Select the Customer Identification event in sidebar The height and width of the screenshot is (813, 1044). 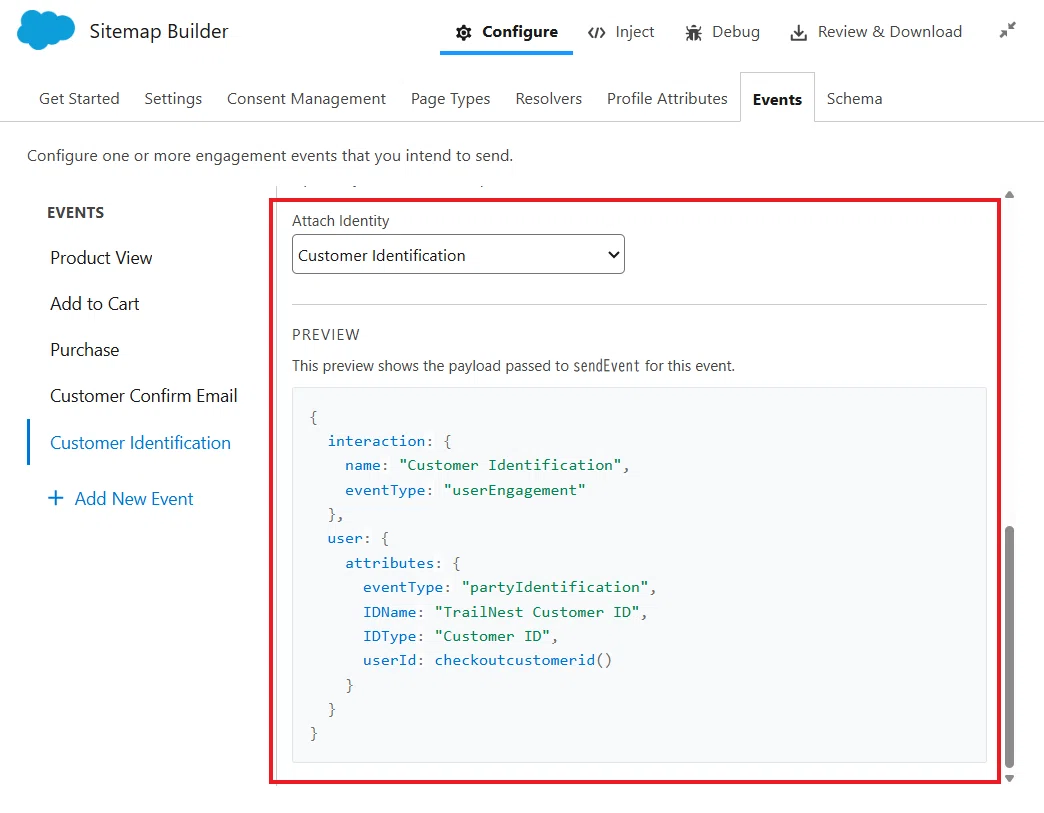point(140,443)
